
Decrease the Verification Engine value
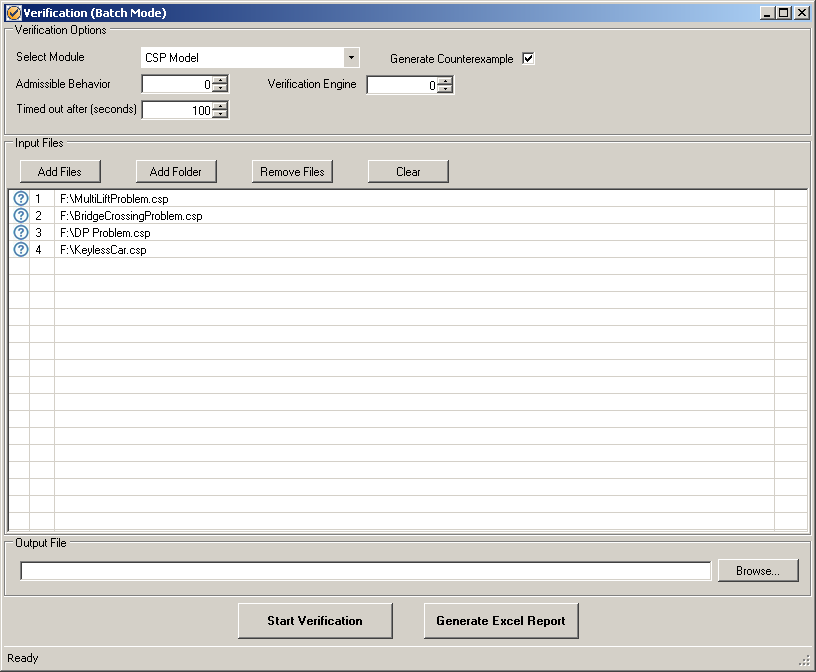point(445,90)
